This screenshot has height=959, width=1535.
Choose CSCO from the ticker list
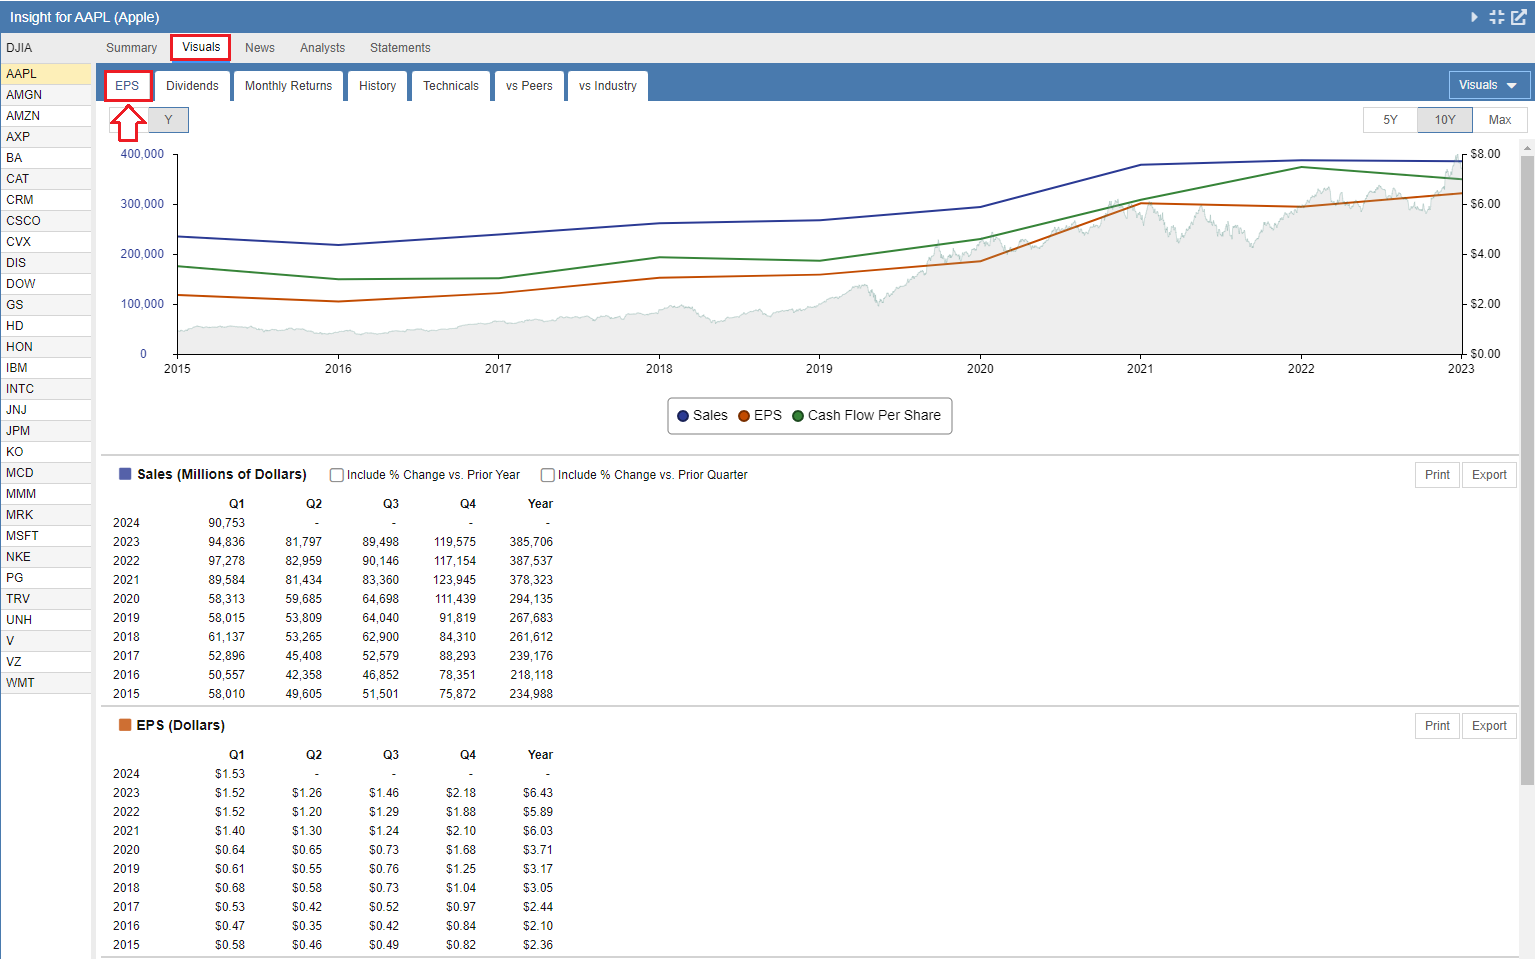46,221
